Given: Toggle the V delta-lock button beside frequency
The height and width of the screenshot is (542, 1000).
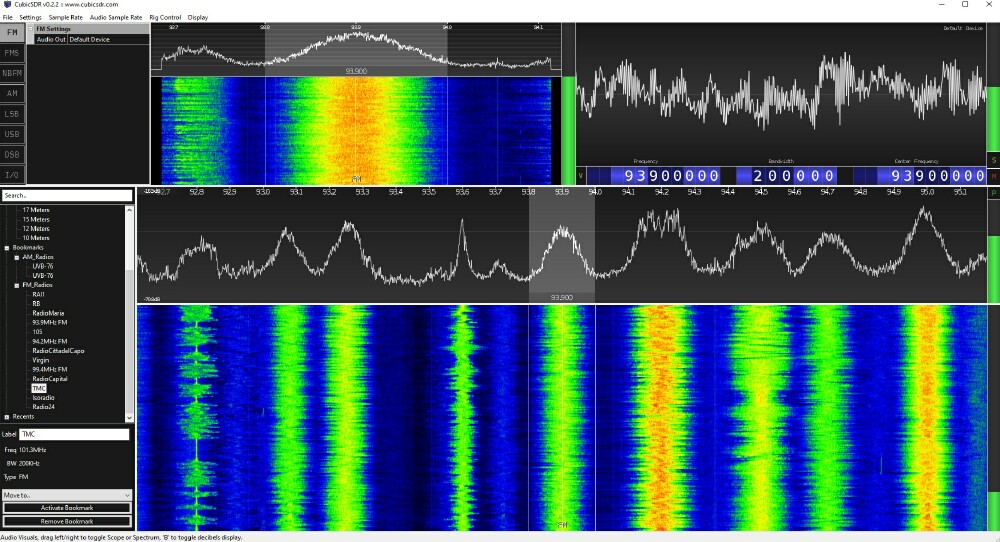Looking at the screenshot, I should [581, 176].
